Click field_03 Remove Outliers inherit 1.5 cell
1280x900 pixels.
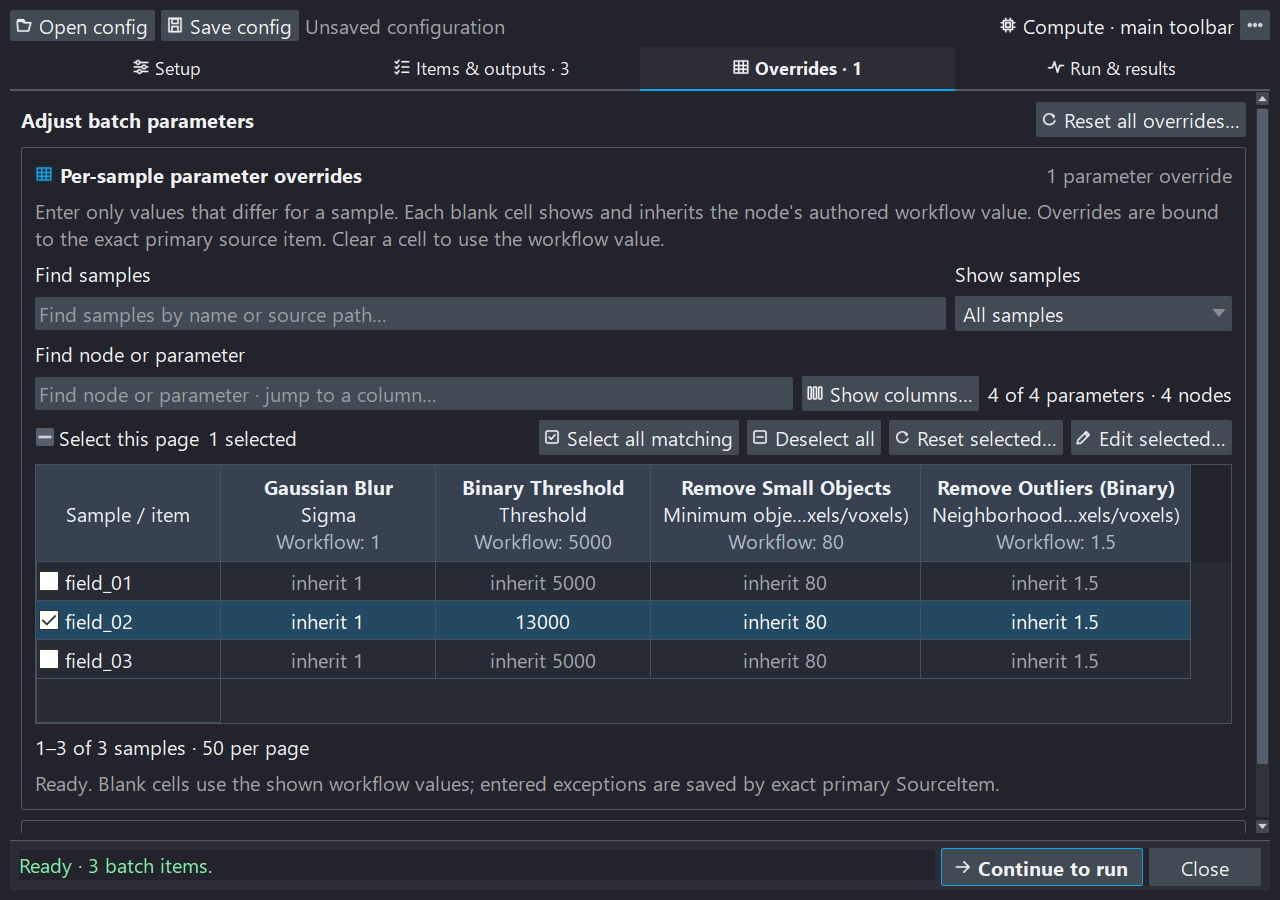pos(1056,660)
